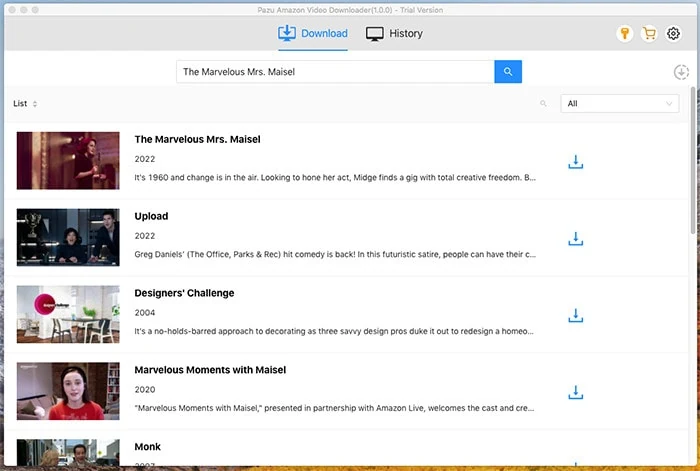Click the description starting It's a no-holds-barred
700x471 pixels.
334,331
